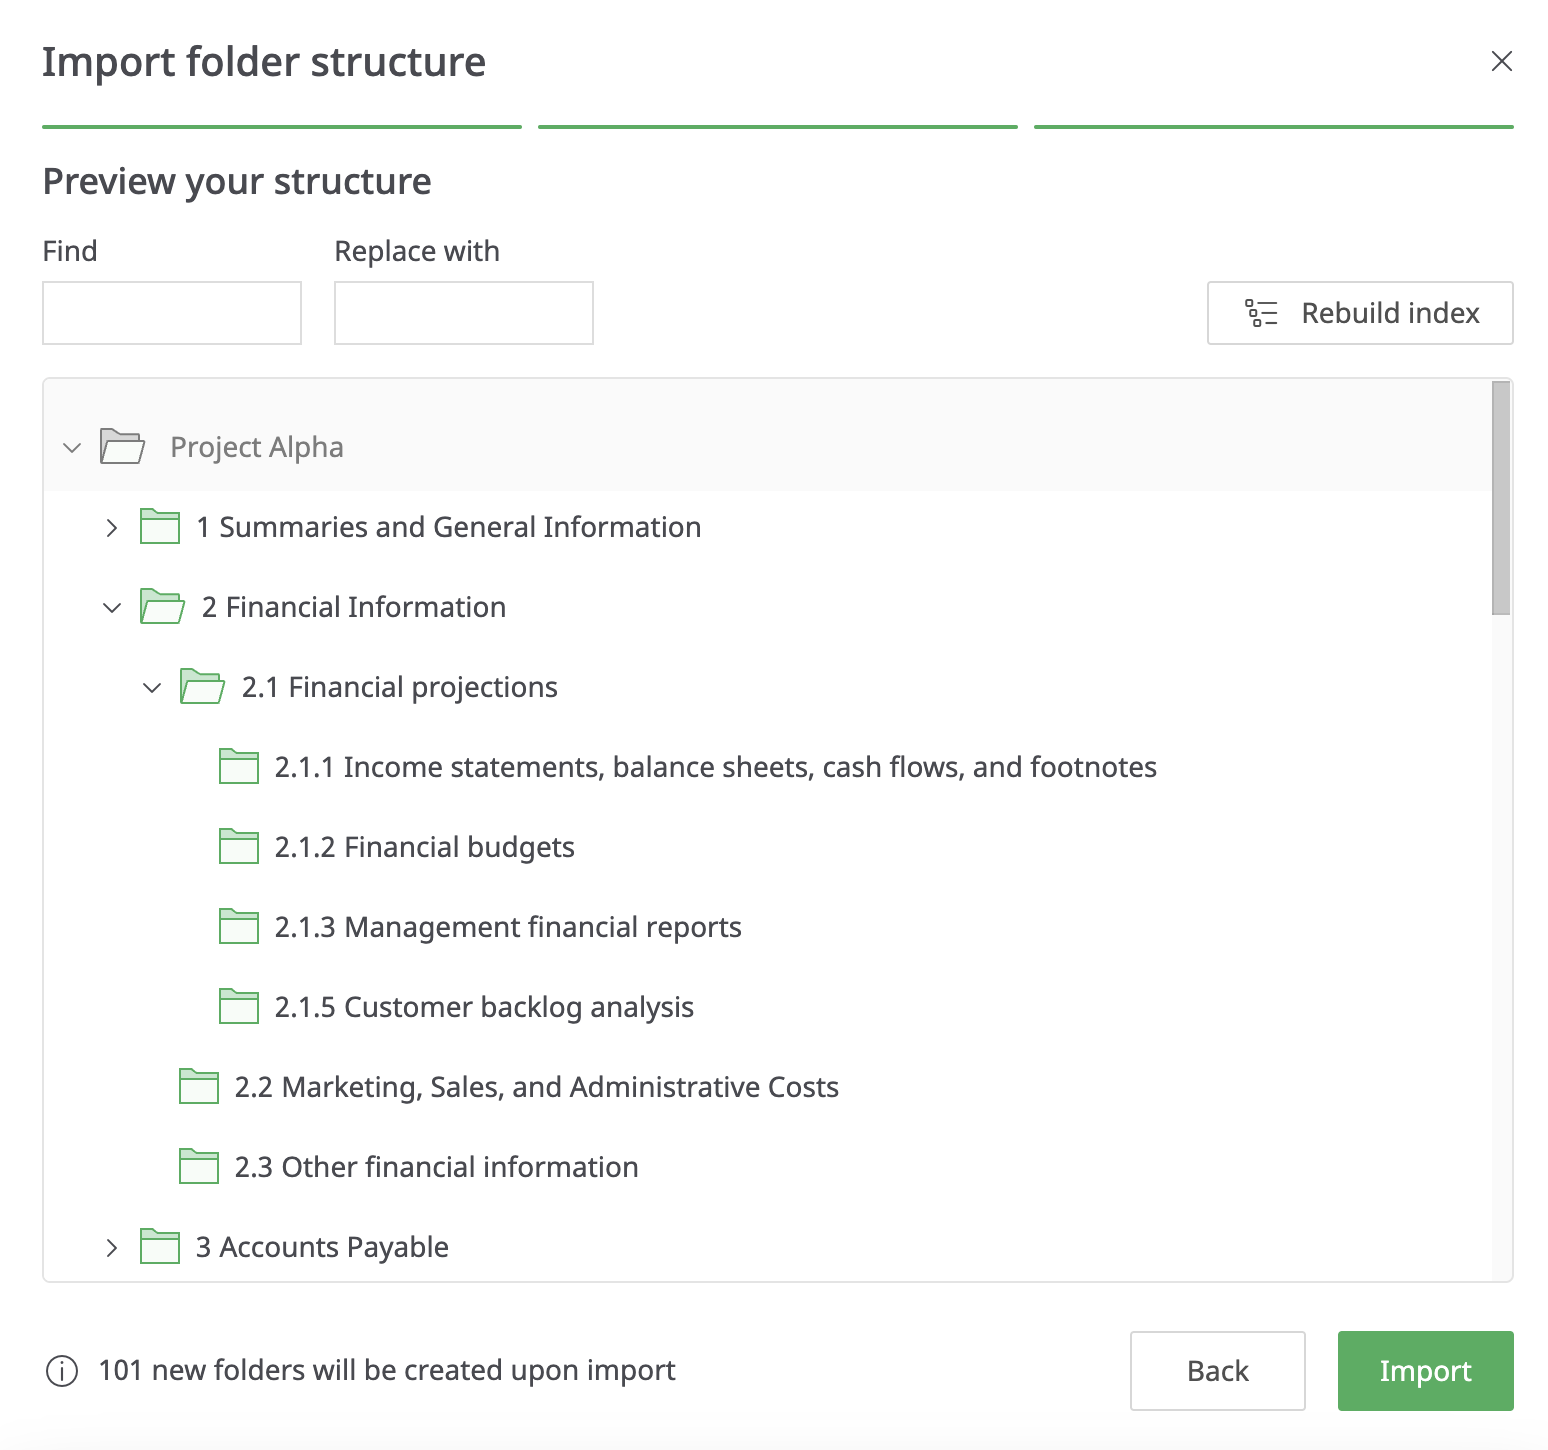
Task: Collapse 2.1 Financial projections
Action: (151, 687)
